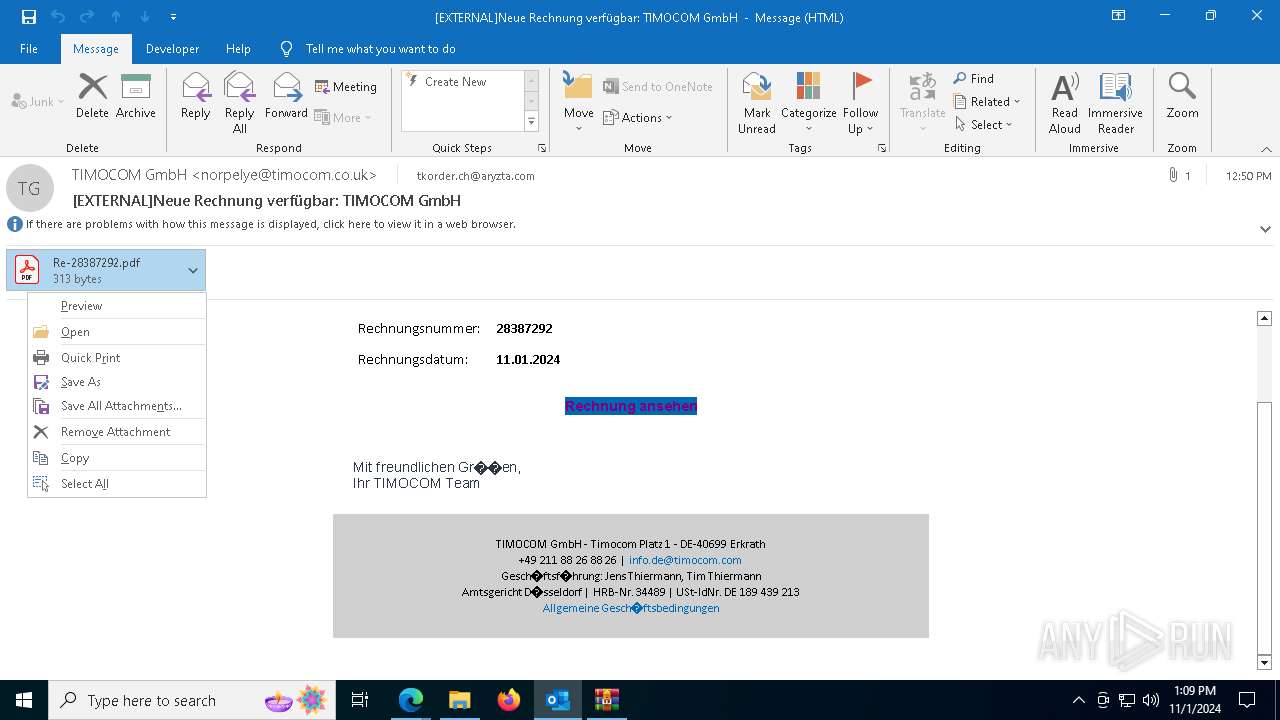The height and width of the screenshot is (720, 1280).
Task: Open Immersive Reader
Action: pyautogui.click(x=1115, y=102)
